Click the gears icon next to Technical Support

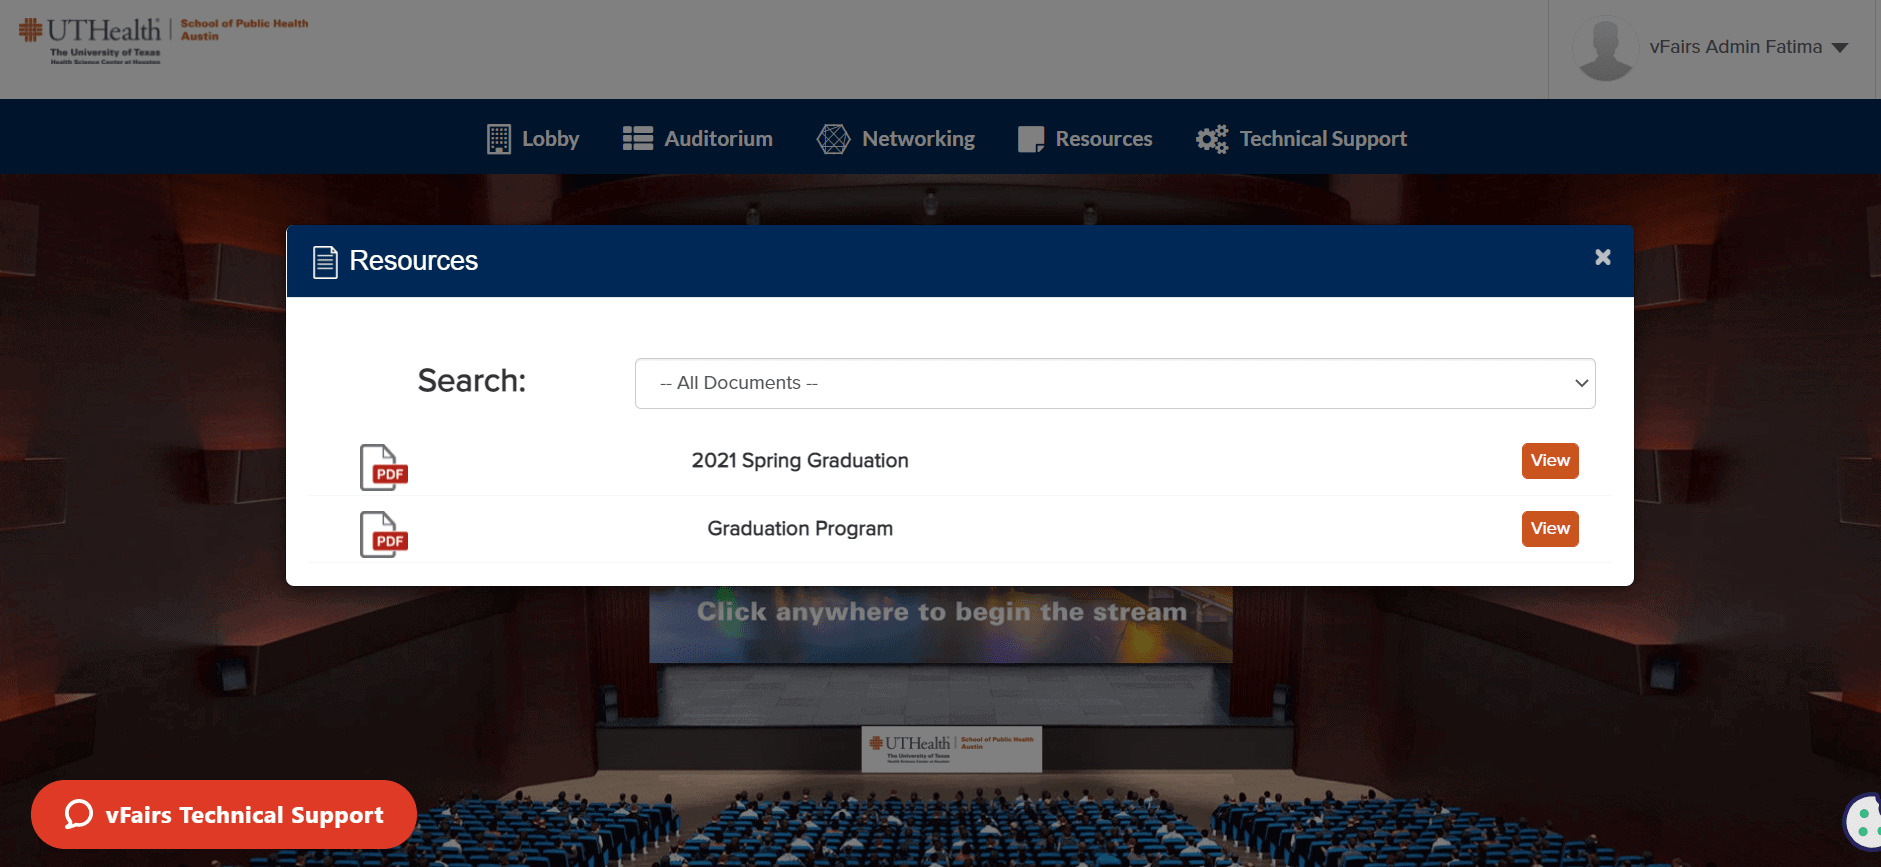(1212, 139)
